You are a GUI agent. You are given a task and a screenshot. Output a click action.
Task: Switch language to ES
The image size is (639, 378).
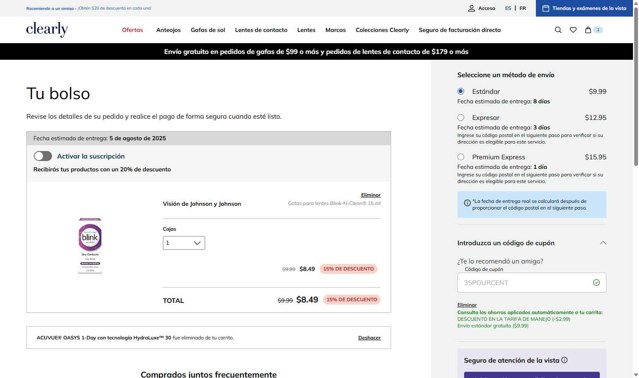[x=508, y=8]
